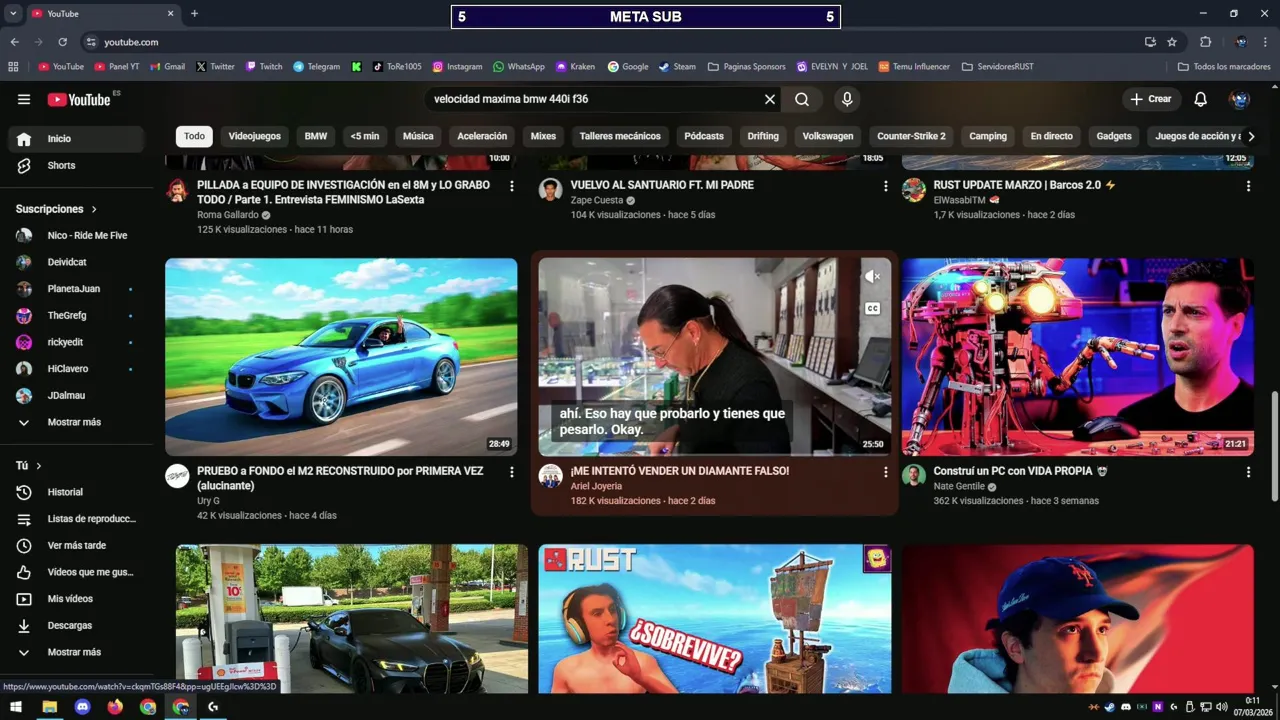Open options menu for Nate Gentile video
This screenshot has height=720, width=1280.
point(1248,471)
